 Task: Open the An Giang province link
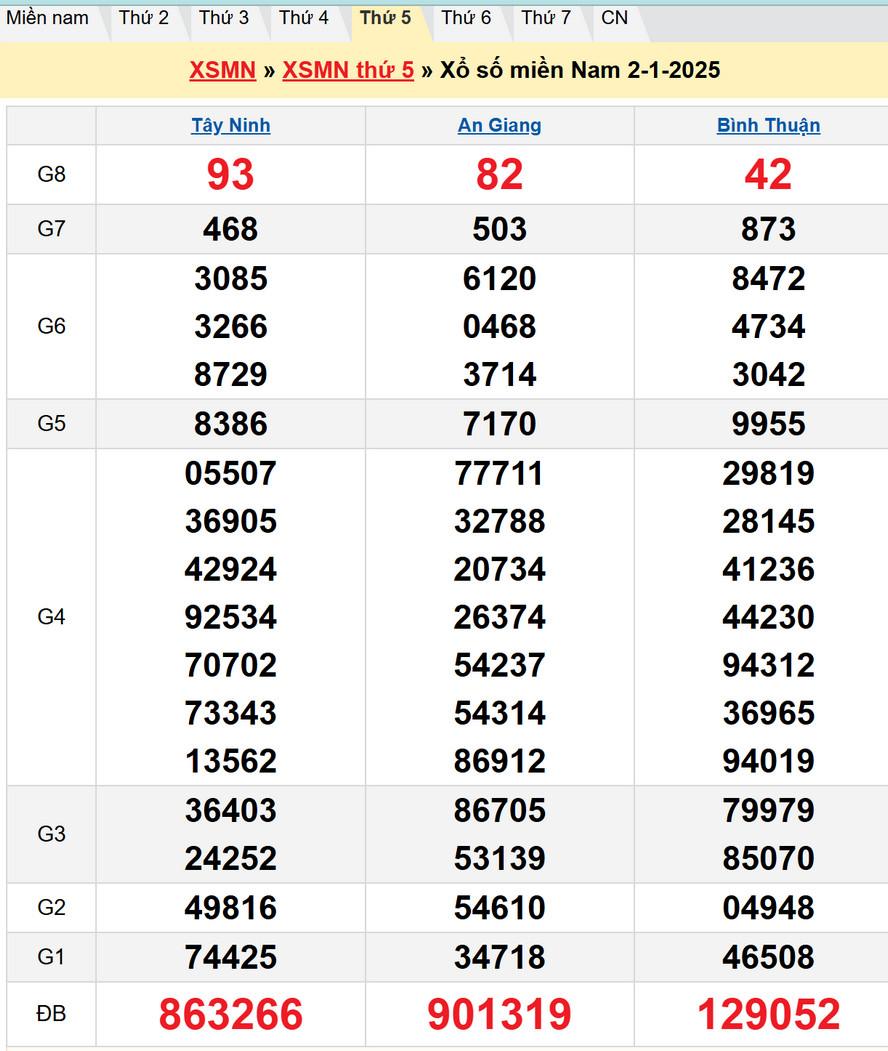click(500, 125)
